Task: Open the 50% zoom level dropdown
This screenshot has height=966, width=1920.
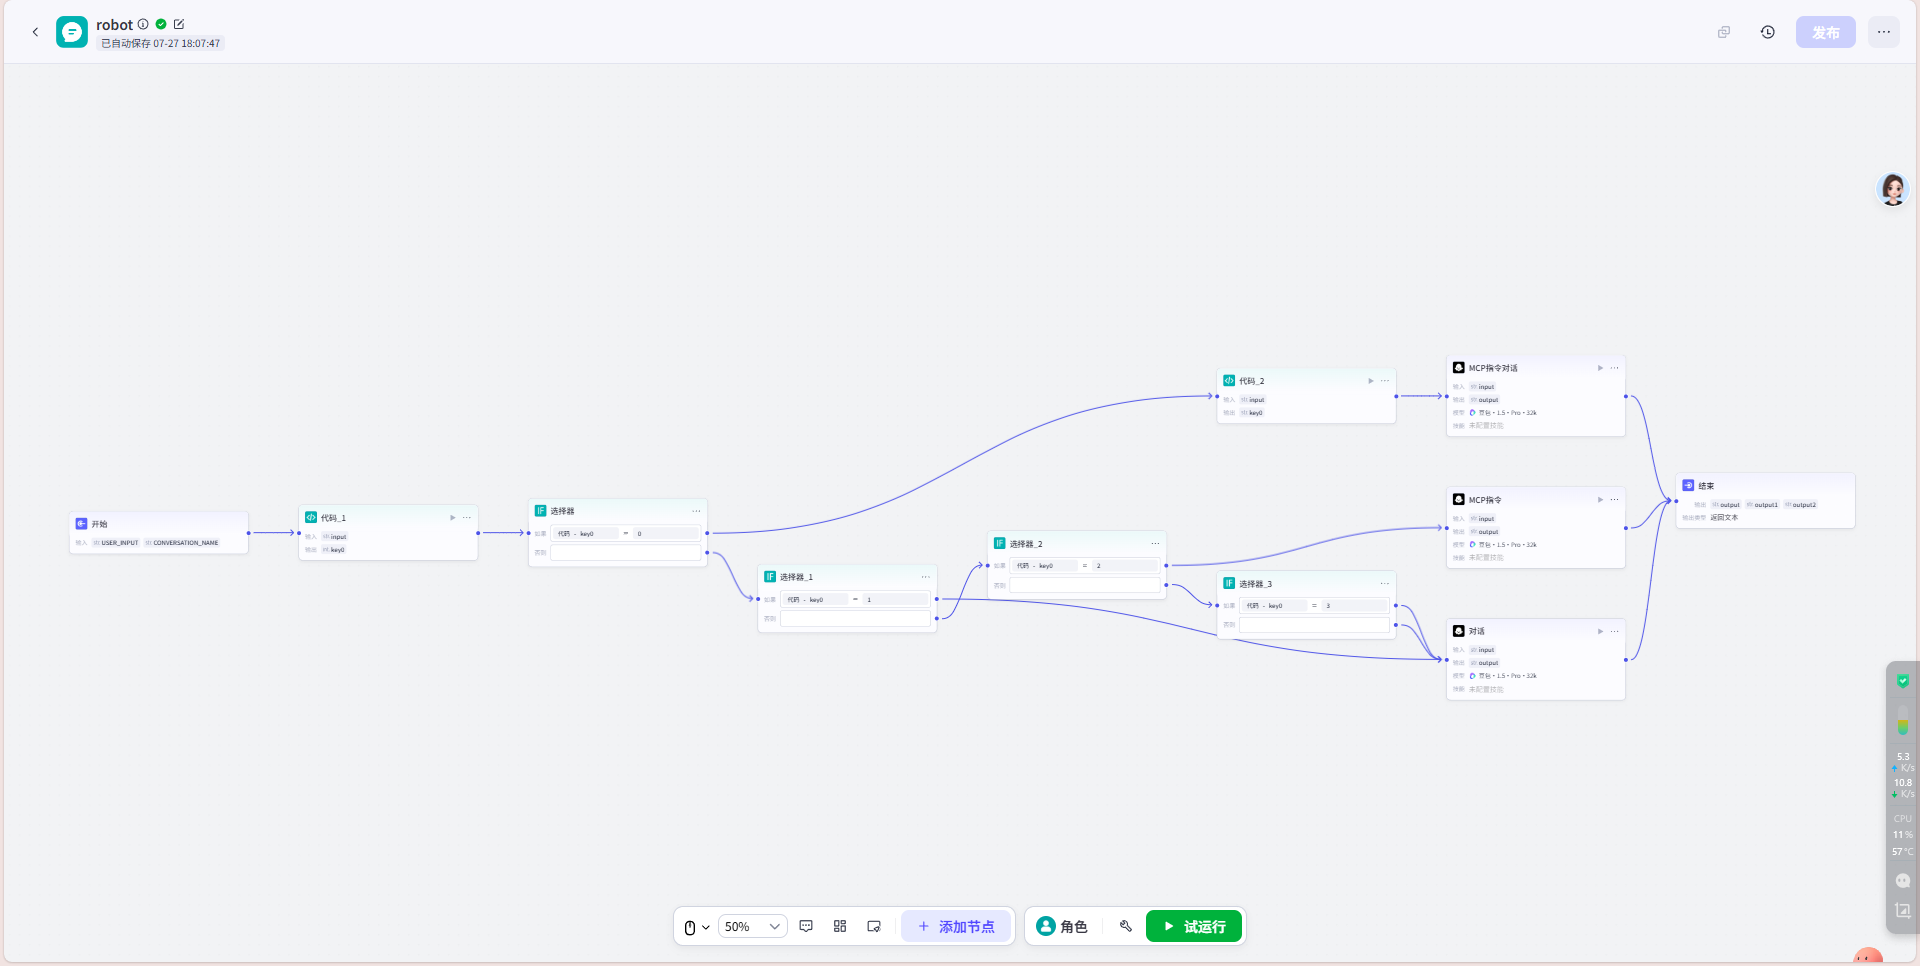Action: [x=752, y=926]
